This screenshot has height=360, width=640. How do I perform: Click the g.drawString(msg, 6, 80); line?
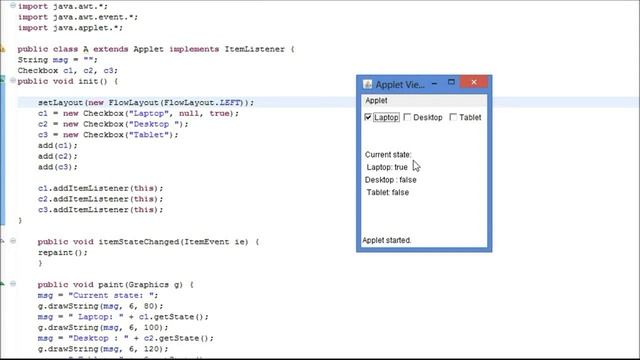click(x=100, y=306)
